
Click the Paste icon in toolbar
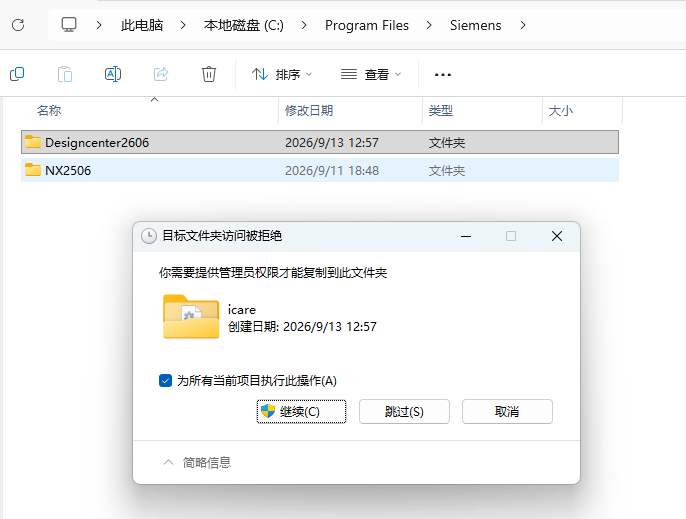click(x=65, y=74)
